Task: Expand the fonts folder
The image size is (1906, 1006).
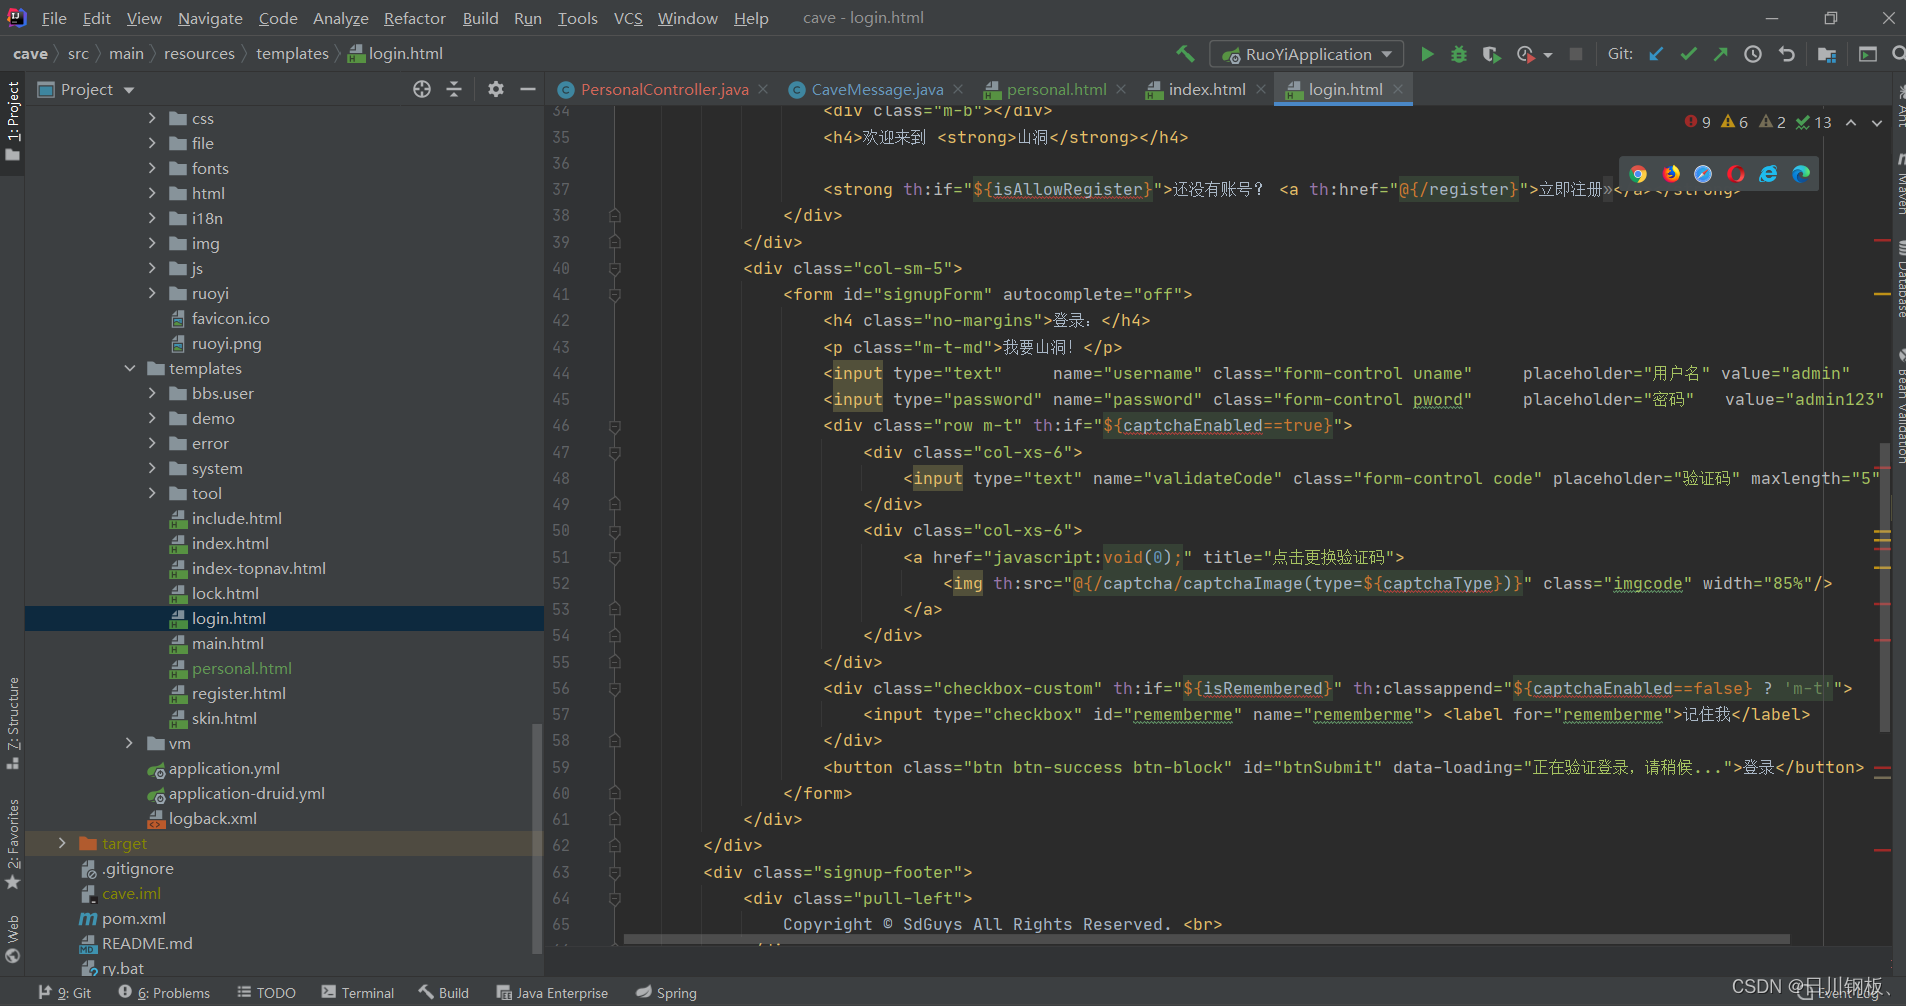Action: tap(152, 168)
